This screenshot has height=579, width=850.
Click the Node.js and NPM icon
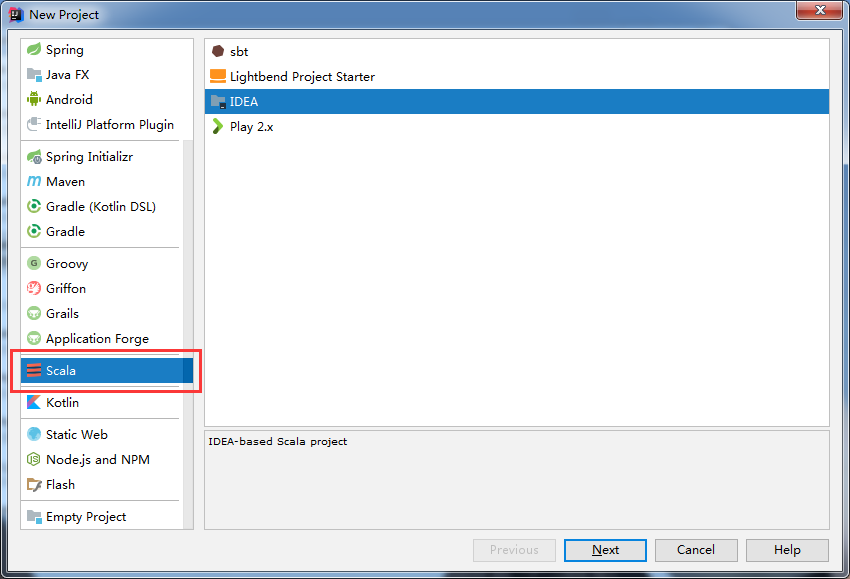[x=34, y=459]
